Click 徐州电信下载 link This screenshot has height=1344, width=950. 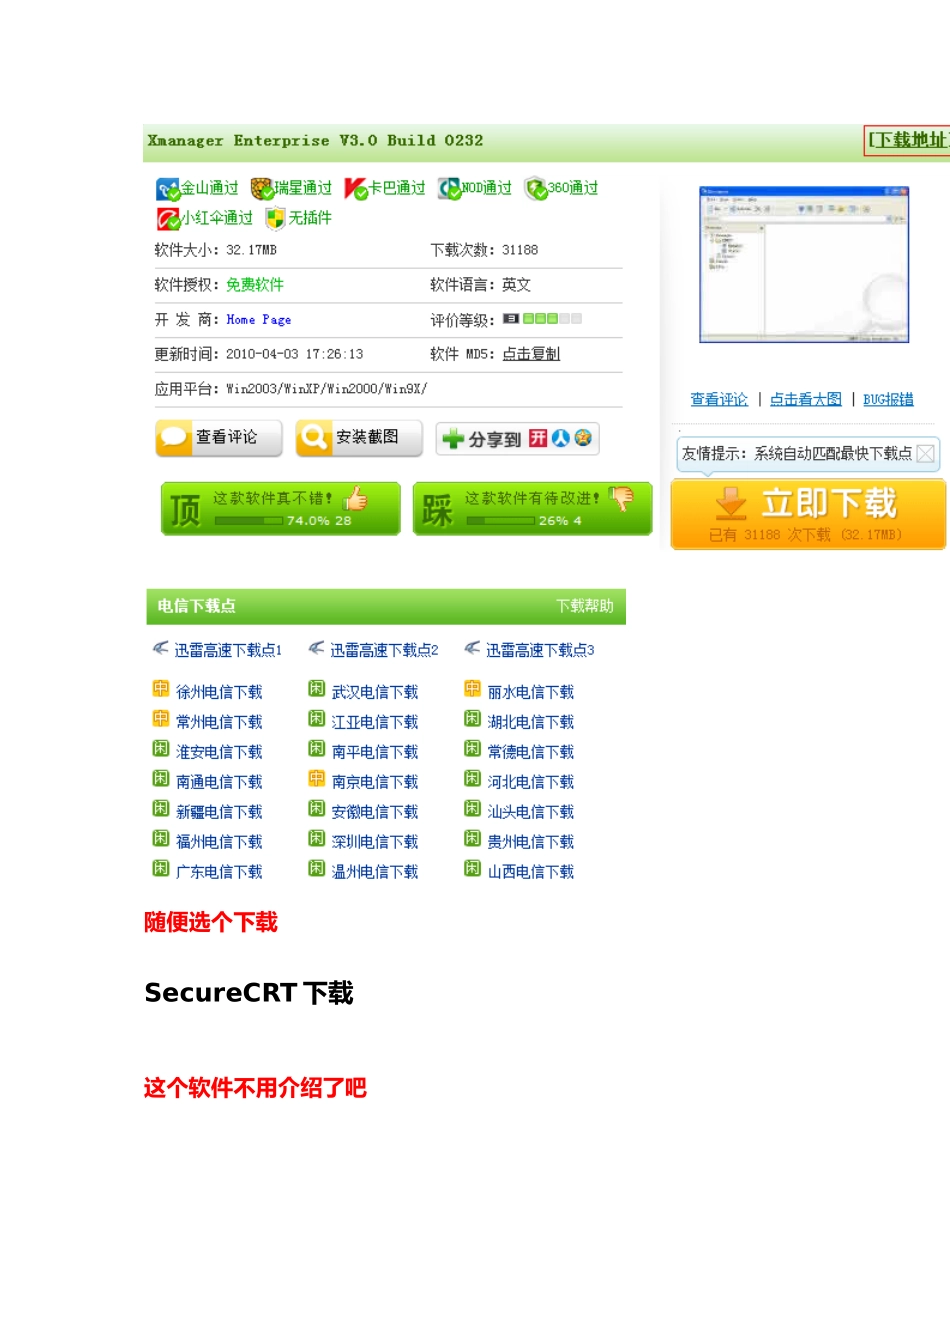[219, 692]
